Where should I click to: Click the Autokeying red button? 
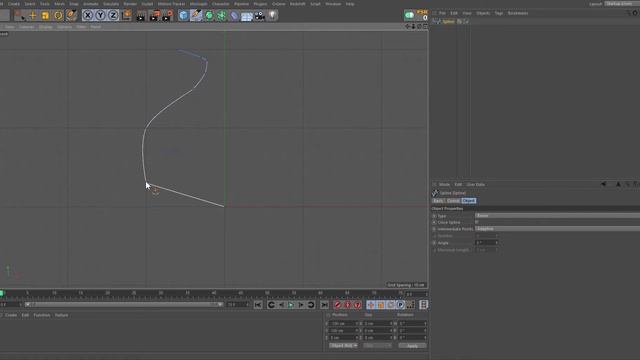347,305
